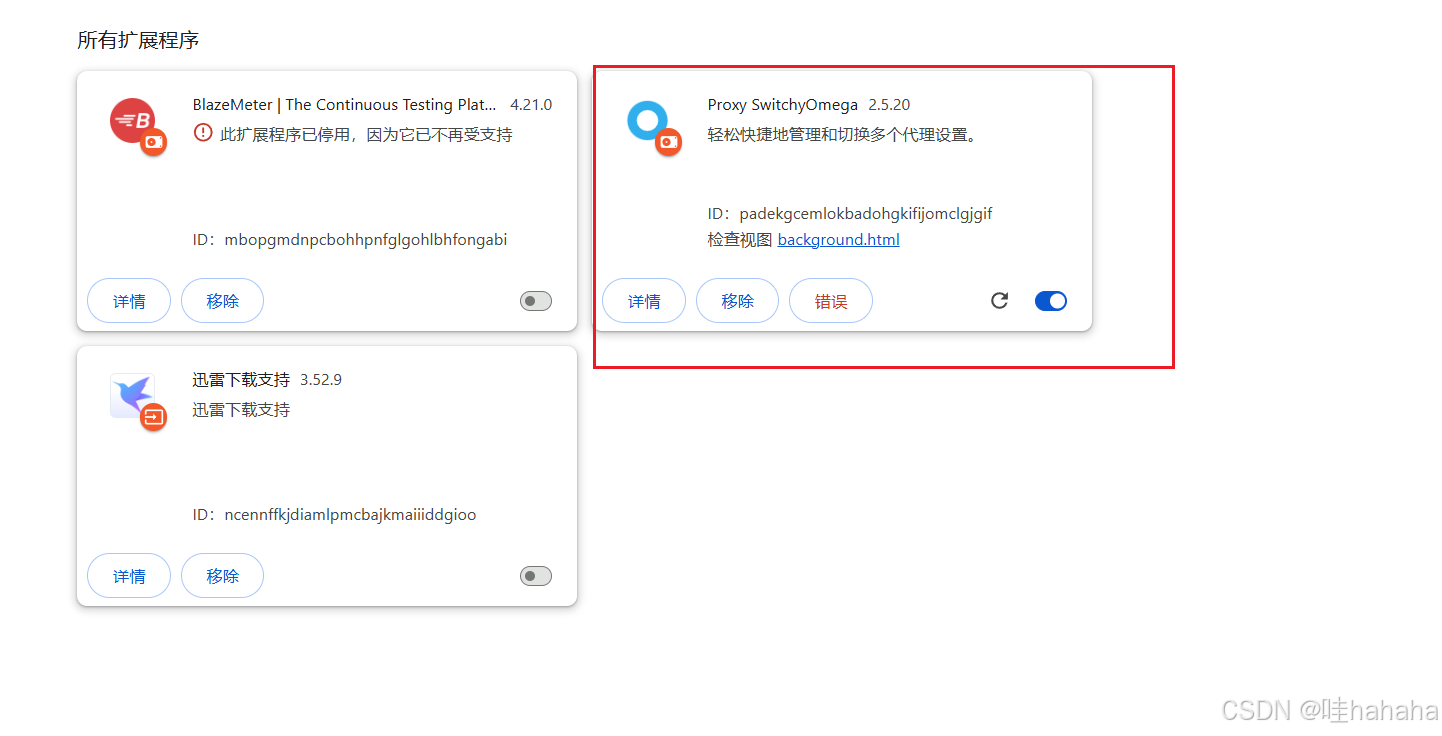
Task: Open 详情 for Proxy SwitchyOmega
Action: pos(644,301)
